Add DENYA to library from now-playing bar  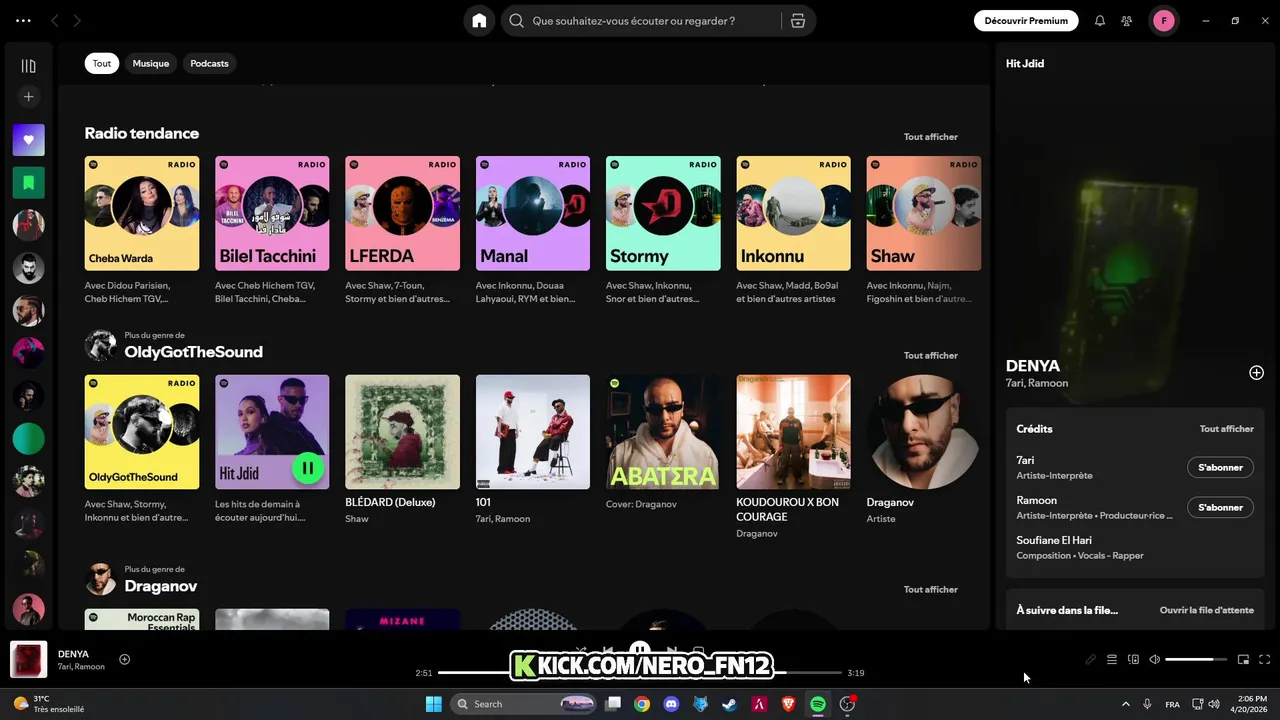tap(125, 659)
